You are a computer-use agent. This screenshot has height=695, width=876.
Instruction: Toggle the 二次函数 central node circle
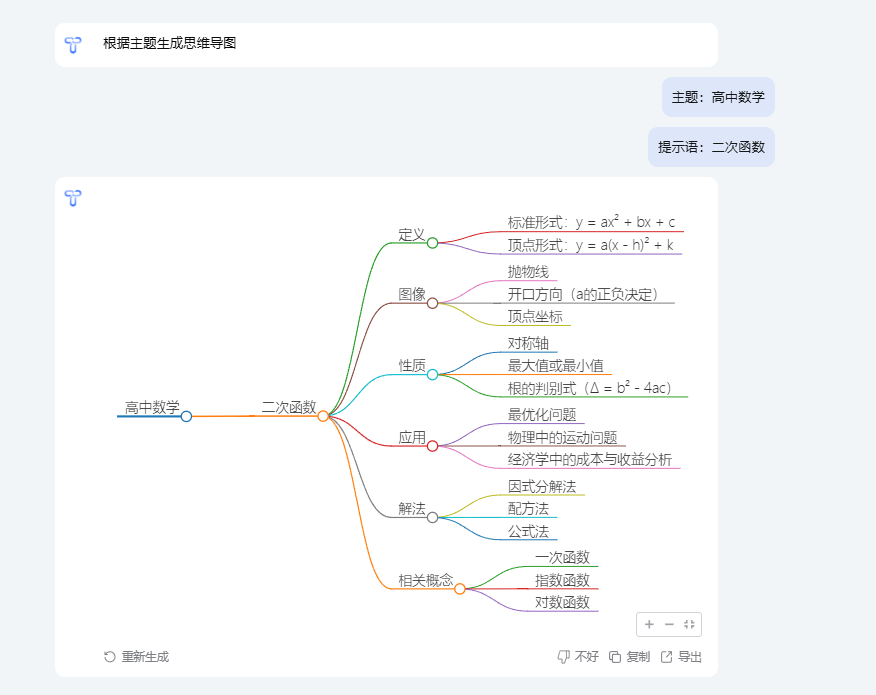(x=324, y=417)
